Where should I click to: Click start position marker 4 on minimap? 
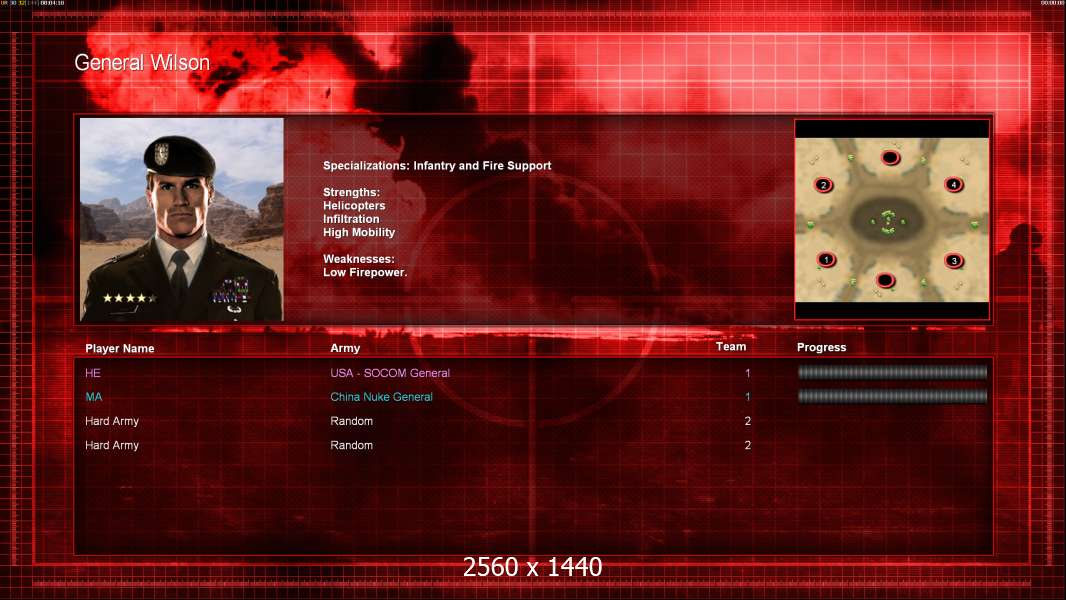point(954,184)
